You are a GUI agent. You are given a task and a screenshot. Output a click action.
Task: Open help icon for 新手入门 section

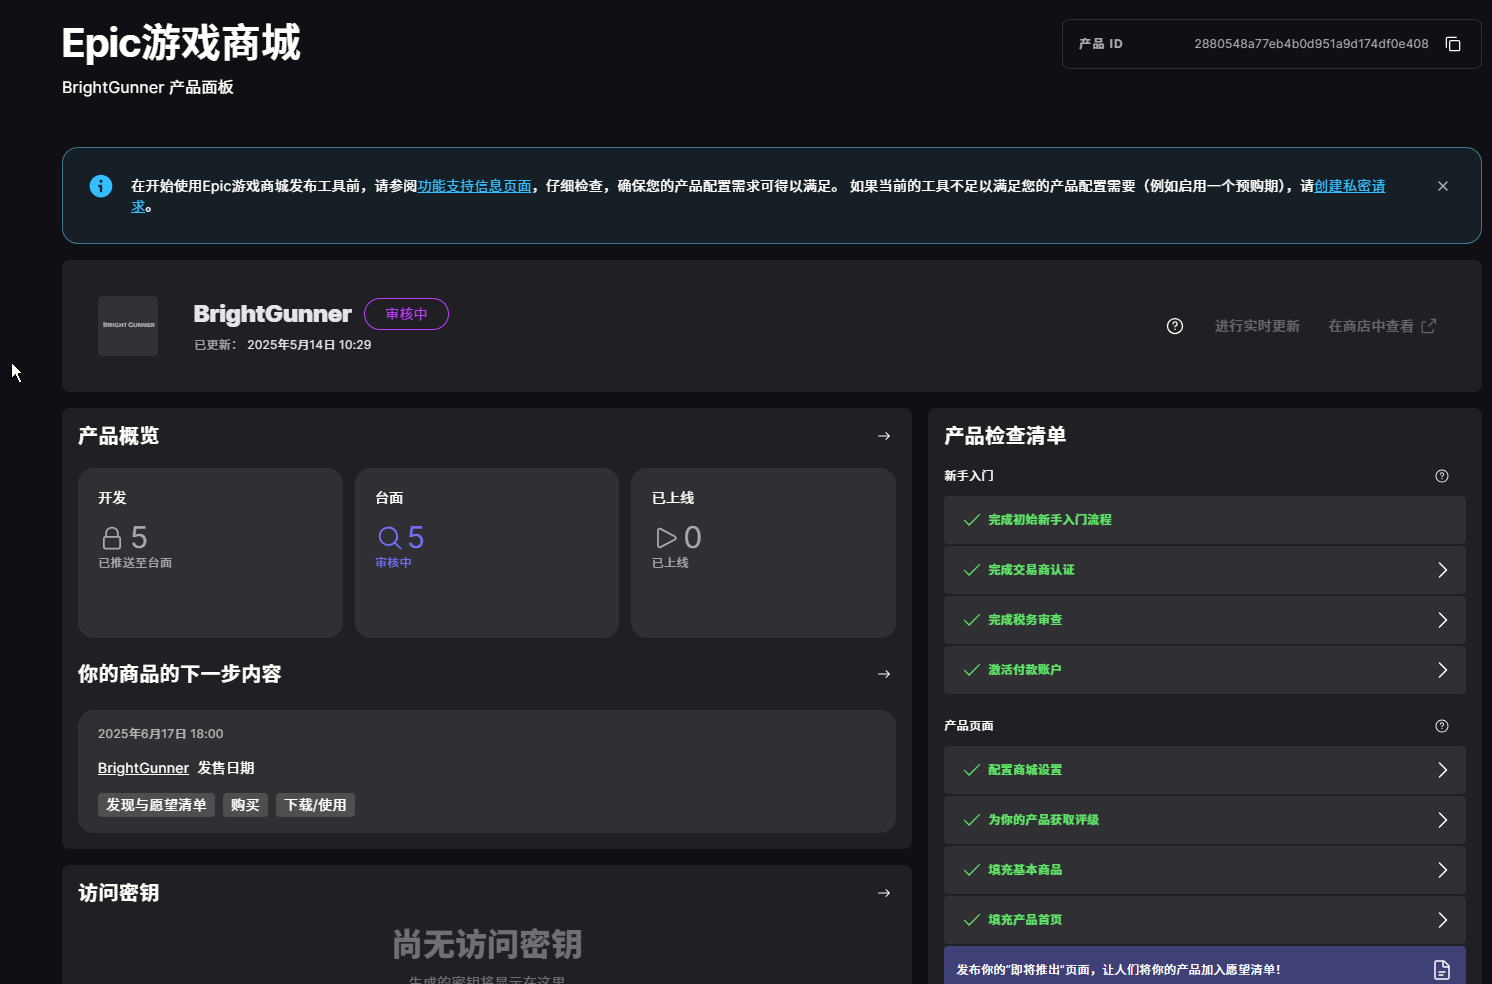pyautogui.click(x=1442, y=476)
